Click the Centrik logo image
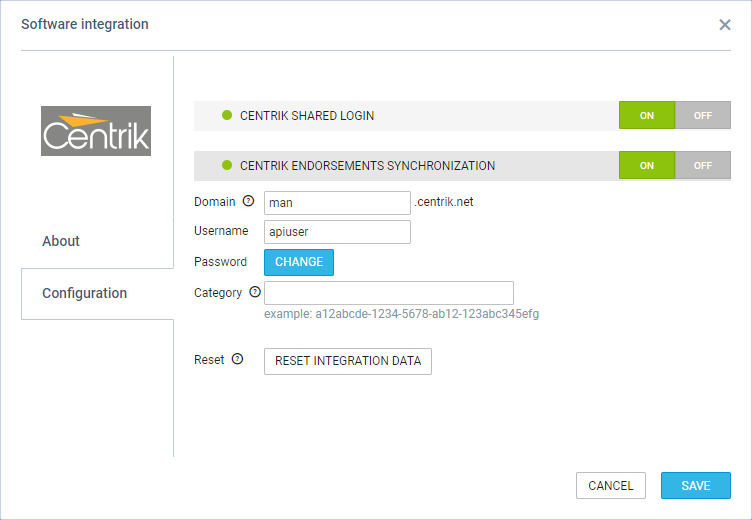The width and height of the screenshot is (752, 520). tap(96, 131)
